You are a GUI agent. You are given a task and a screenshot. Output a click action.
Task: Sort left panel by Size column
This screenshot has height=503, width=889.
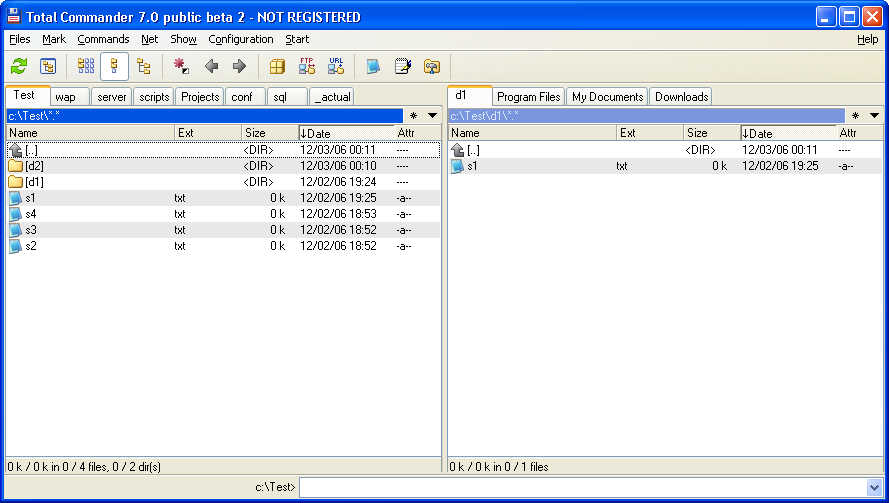point(270,133)
